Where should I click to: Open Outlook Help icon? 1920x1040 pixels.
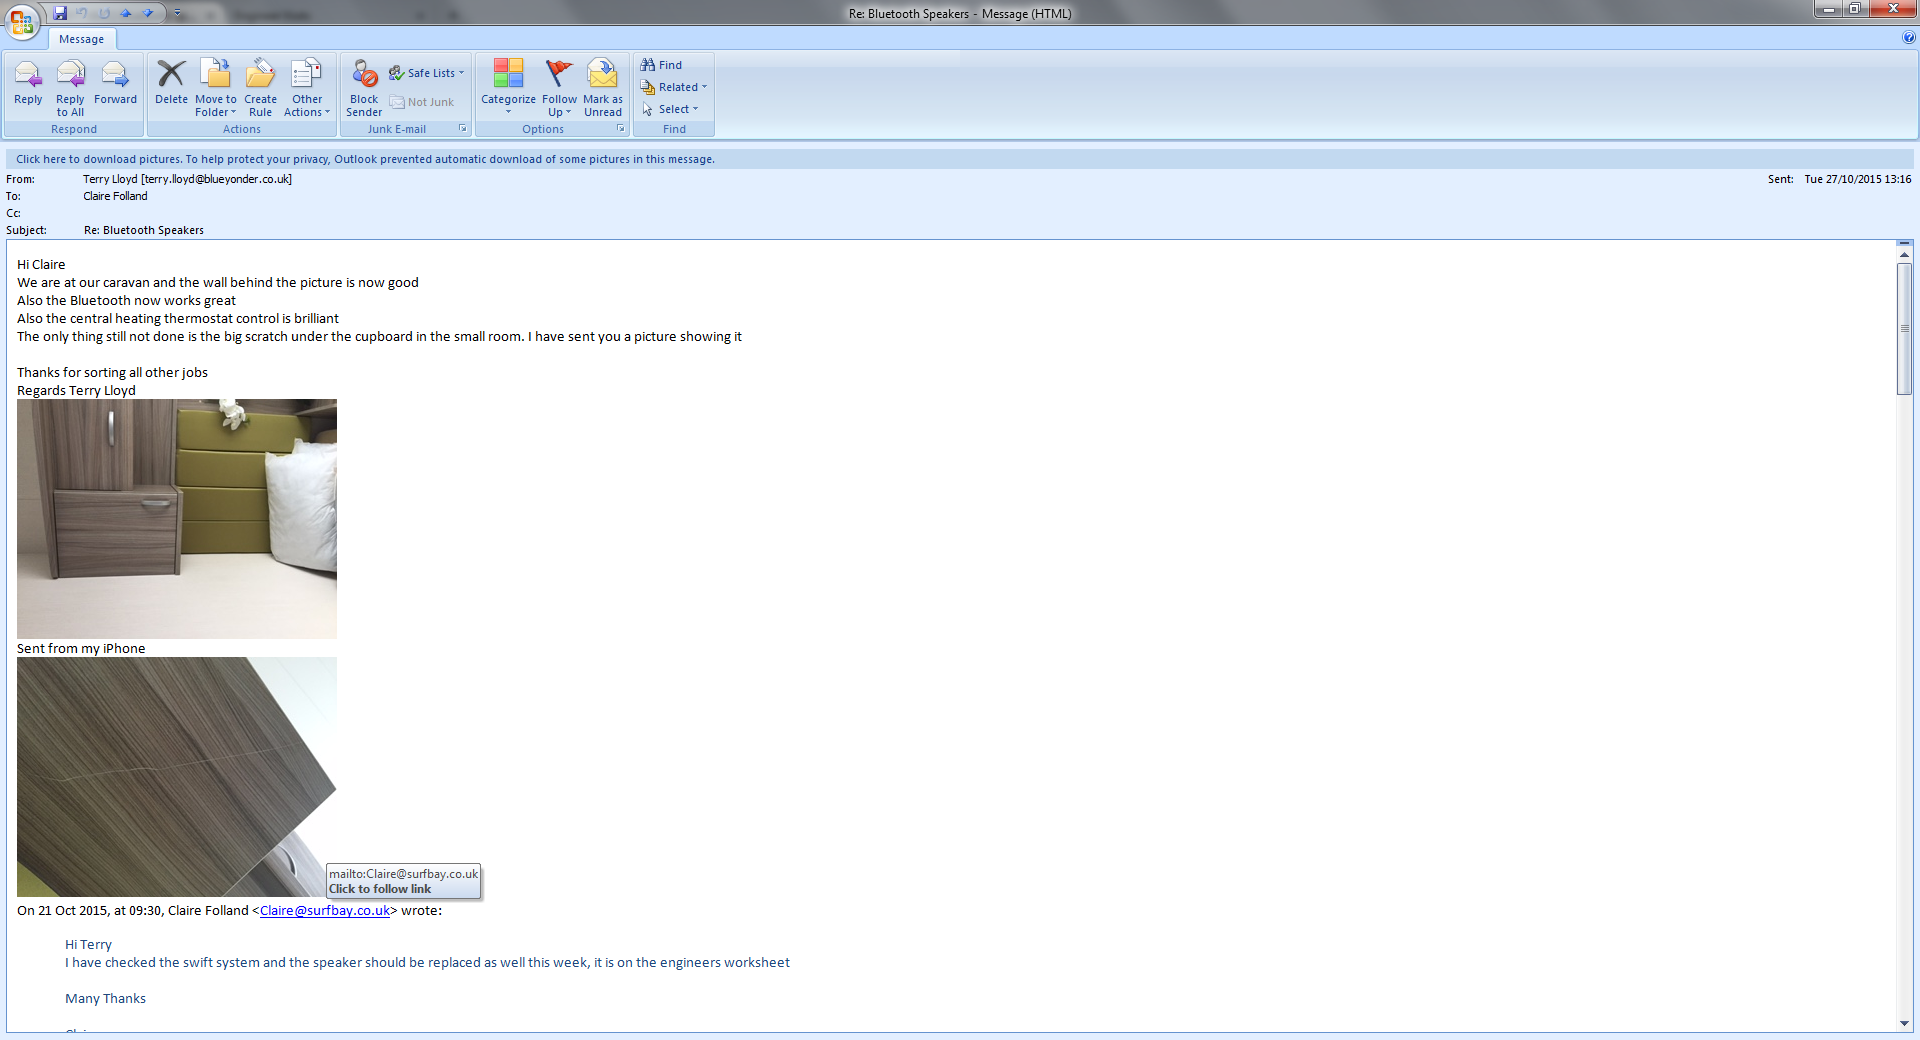coord(1909,38)
